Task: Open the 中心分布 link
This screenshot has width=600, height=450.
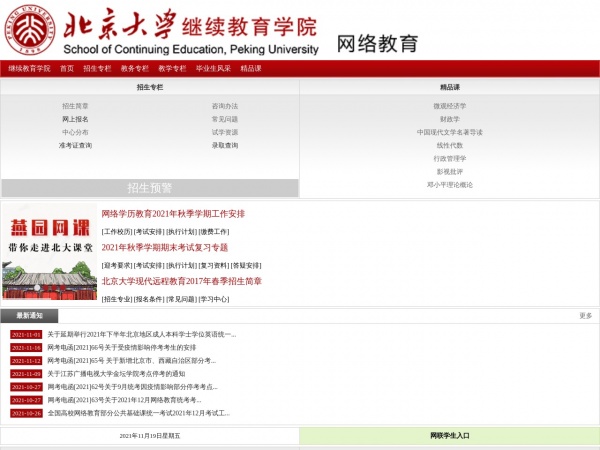Action: point(75,132)
